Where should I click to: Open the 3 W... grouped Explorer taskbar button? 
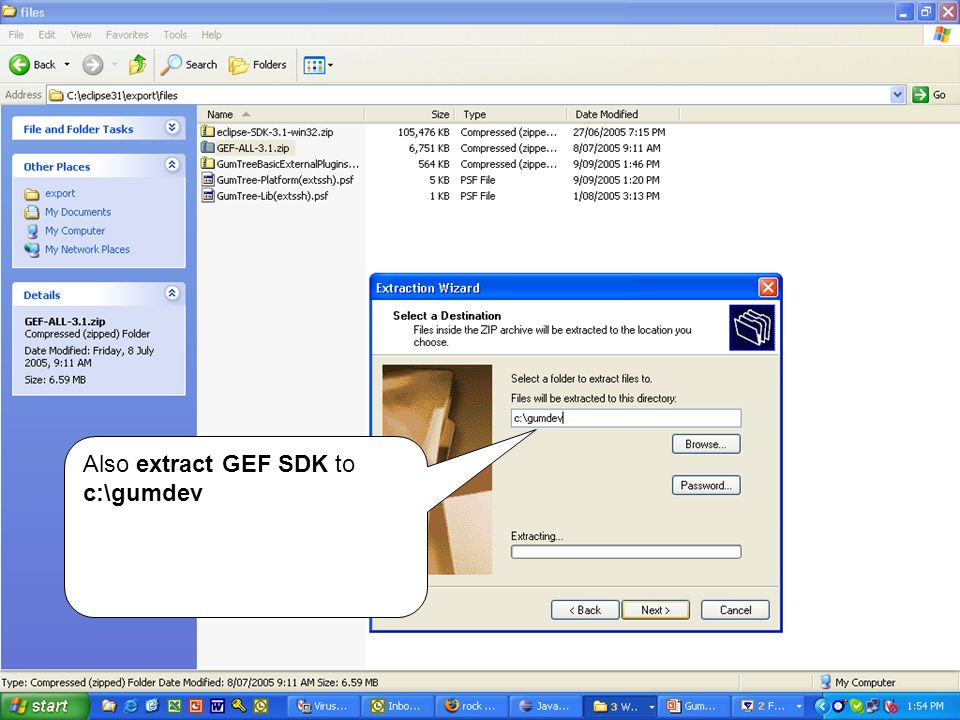[620, 706]
